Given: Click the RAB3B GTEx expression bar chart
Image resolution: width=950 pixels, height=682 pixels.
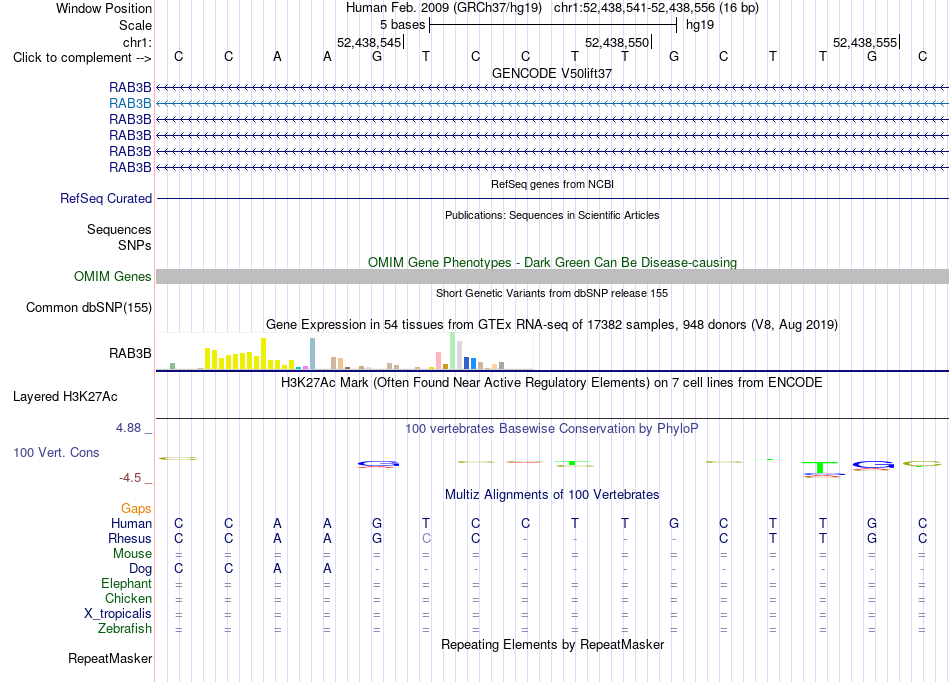Looking at the screenshot, I should click(345, 351).
